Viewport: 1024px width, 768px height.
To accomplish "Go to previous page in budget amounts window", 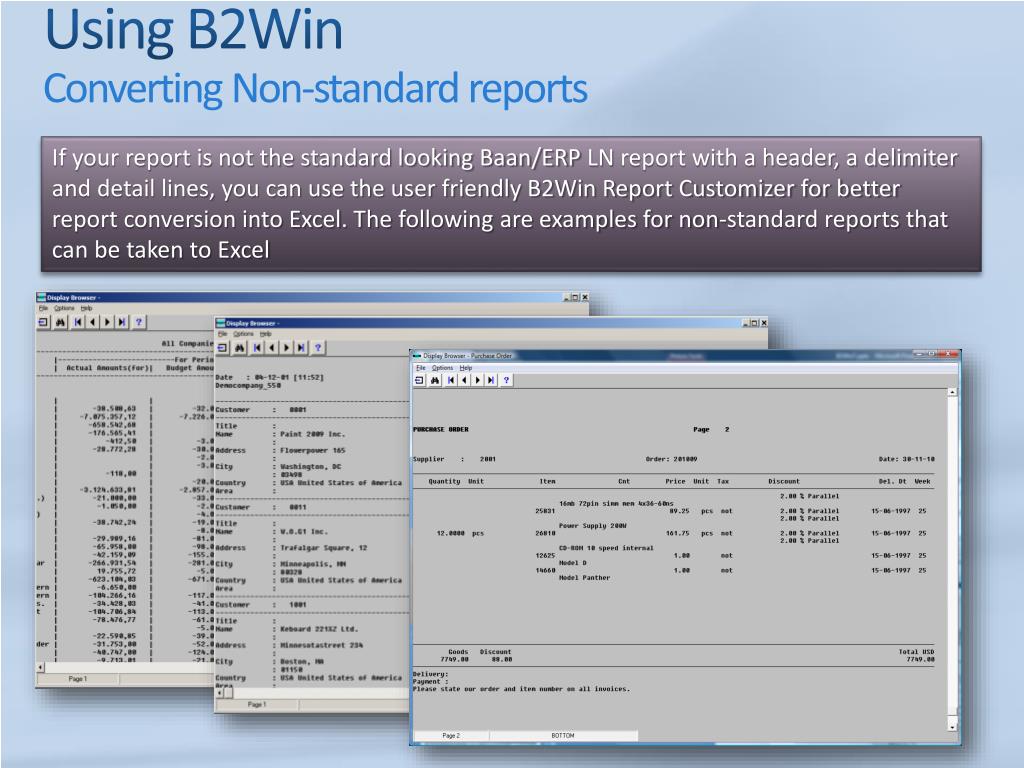I will point(92,322).
